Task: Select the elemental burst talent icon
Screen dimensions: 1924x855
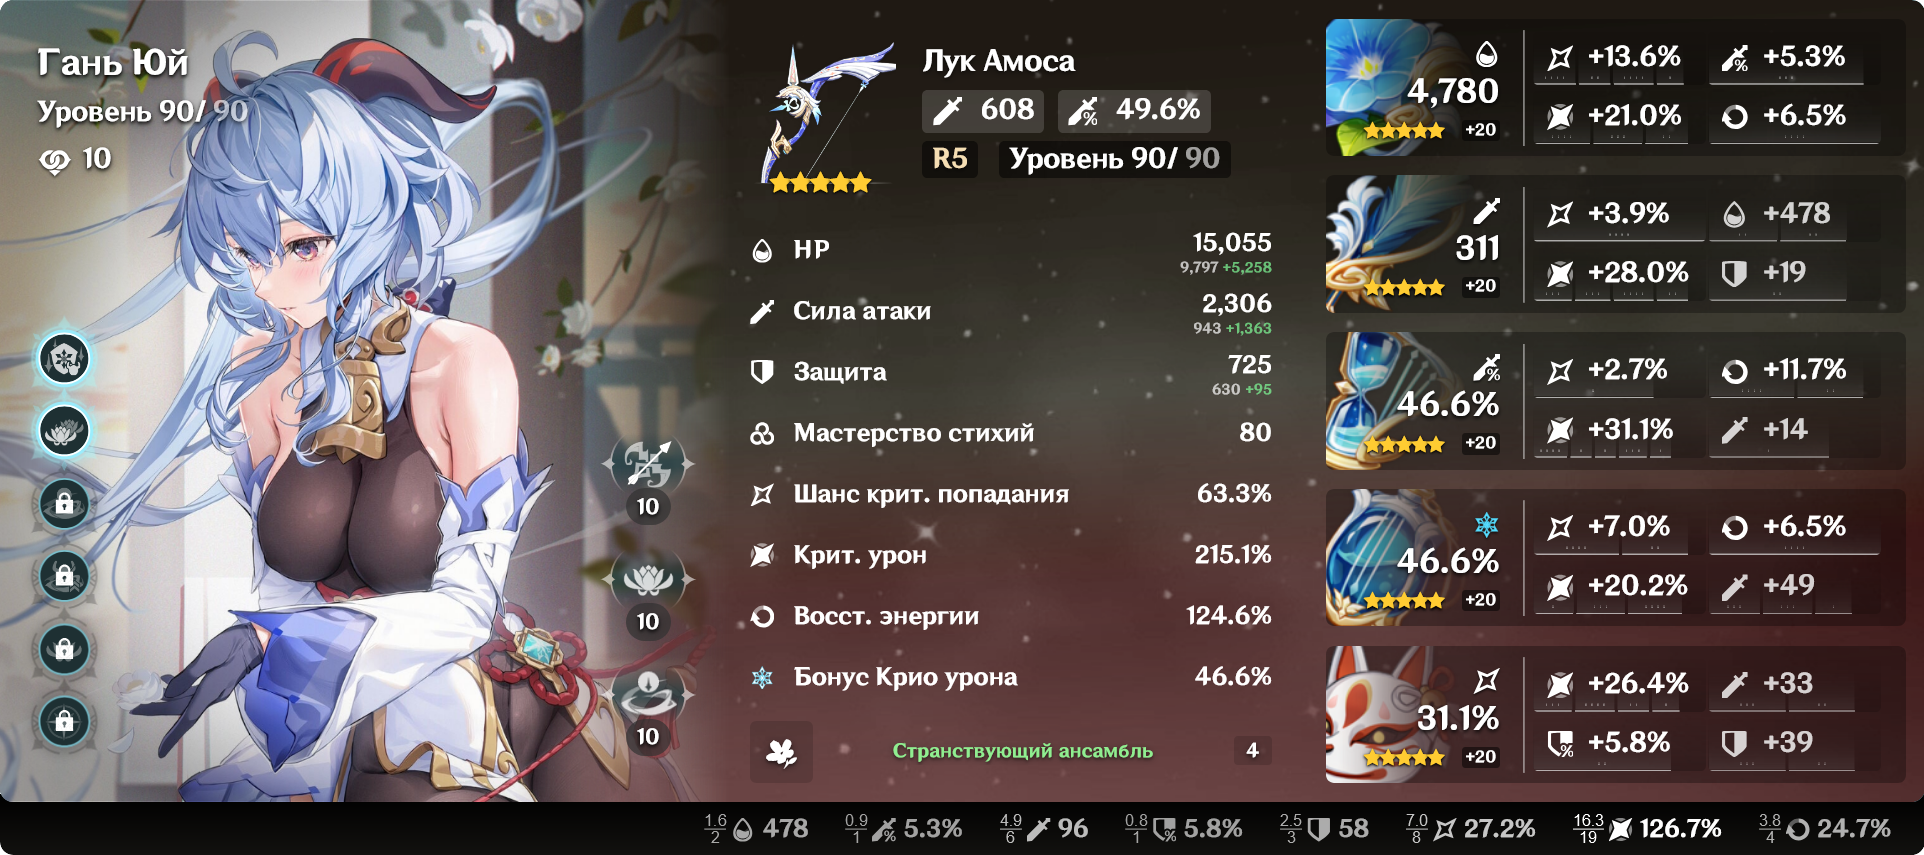Action: click(x=648, y=694)
